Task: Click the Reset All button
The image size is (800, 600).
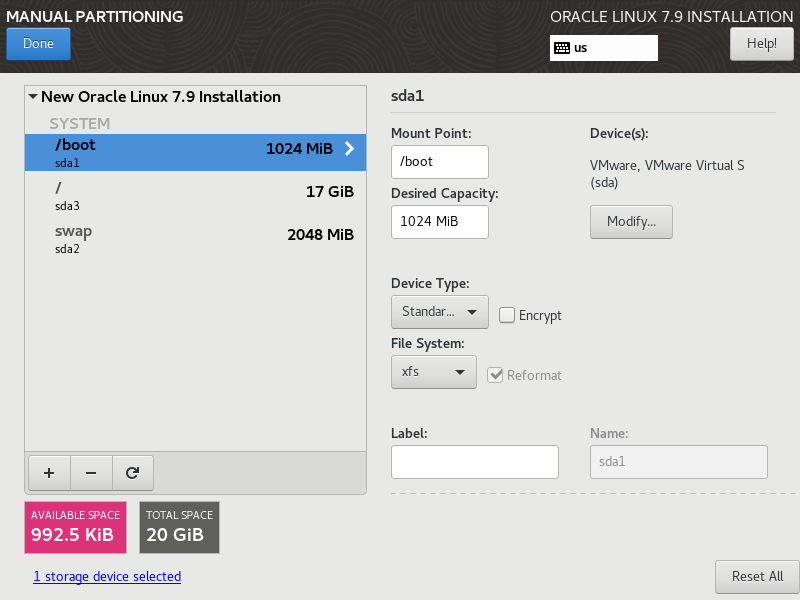Action: coord(757,577)
